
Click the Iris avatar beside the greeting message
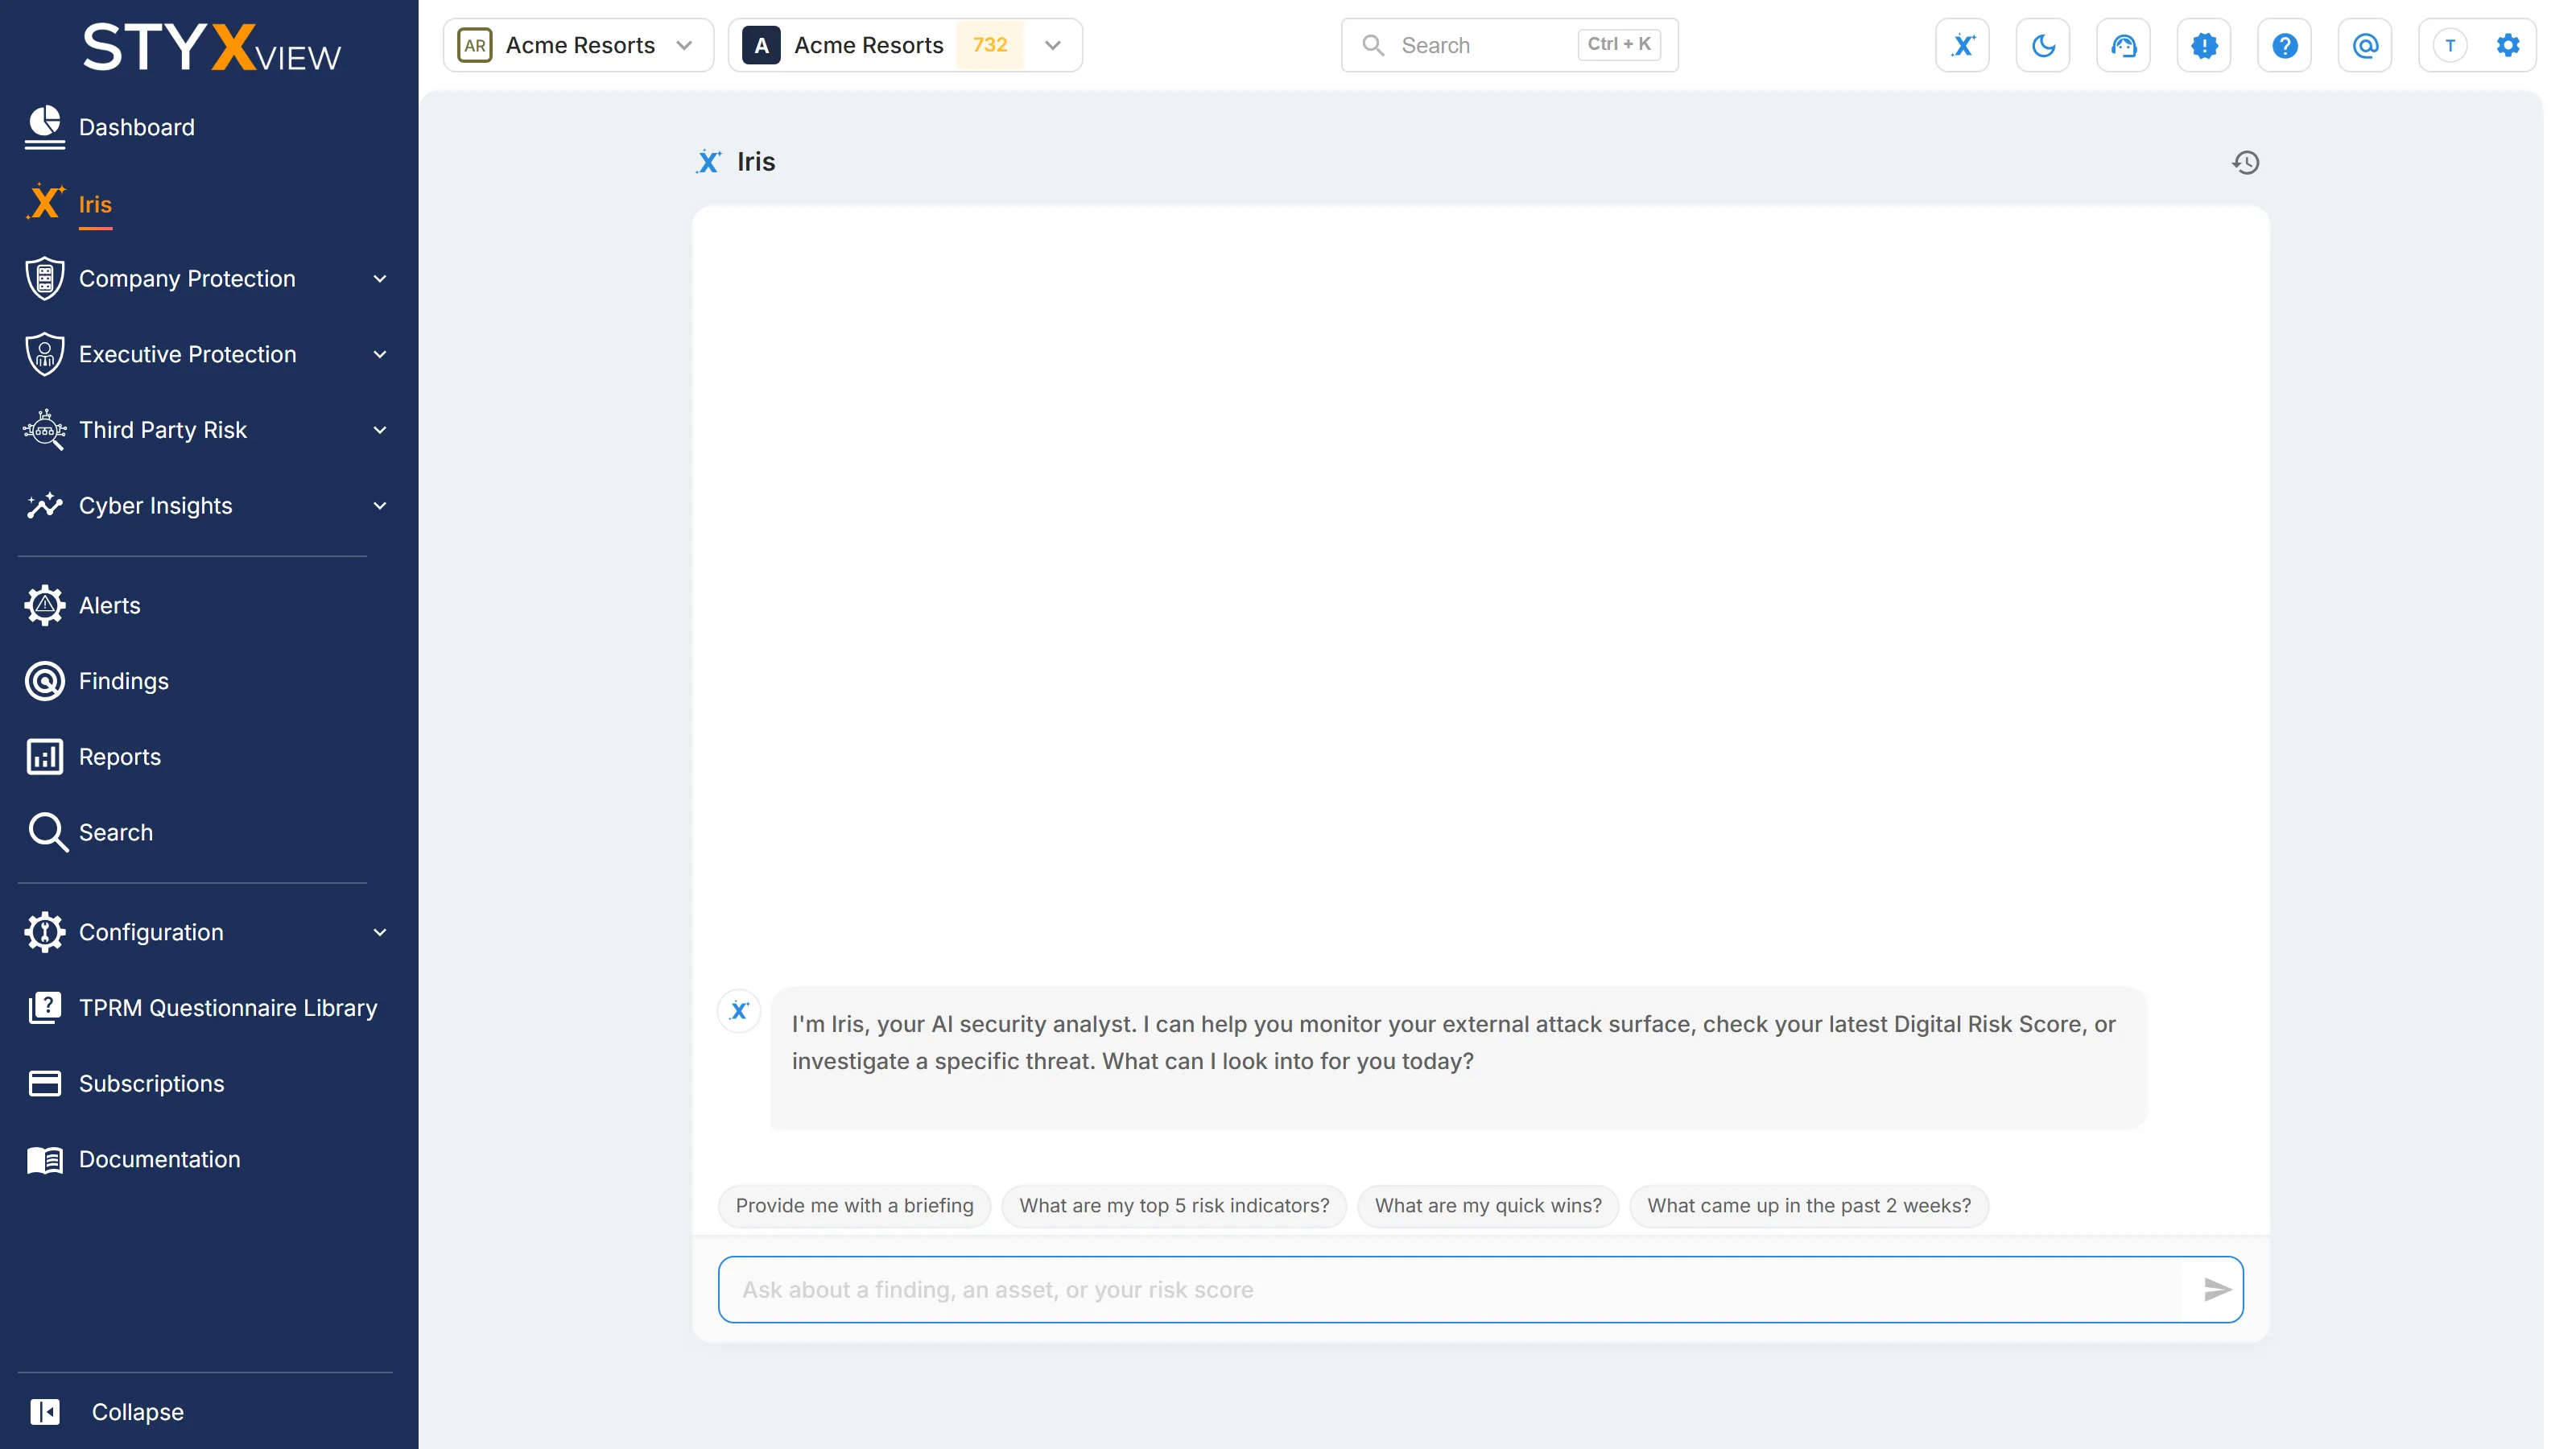tap(739, 1010)
